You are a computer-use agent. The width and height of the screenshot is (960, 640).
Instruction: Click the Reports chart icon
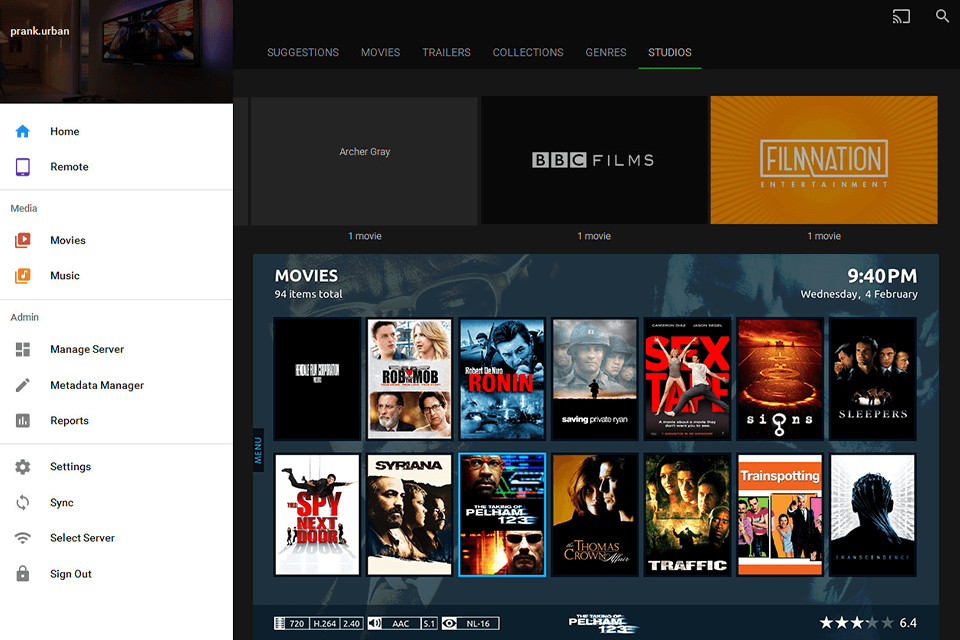click(x=23, y=421)
